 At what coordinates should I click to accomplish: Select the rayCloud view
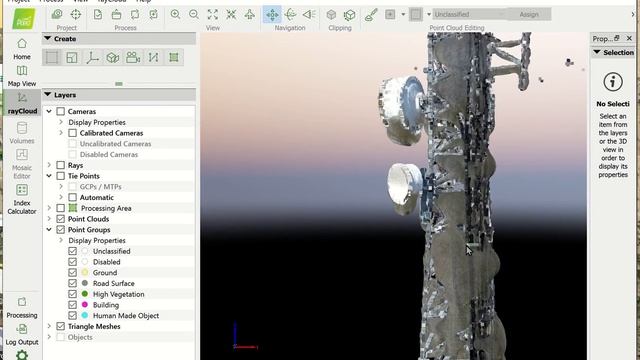click(22, 103)
